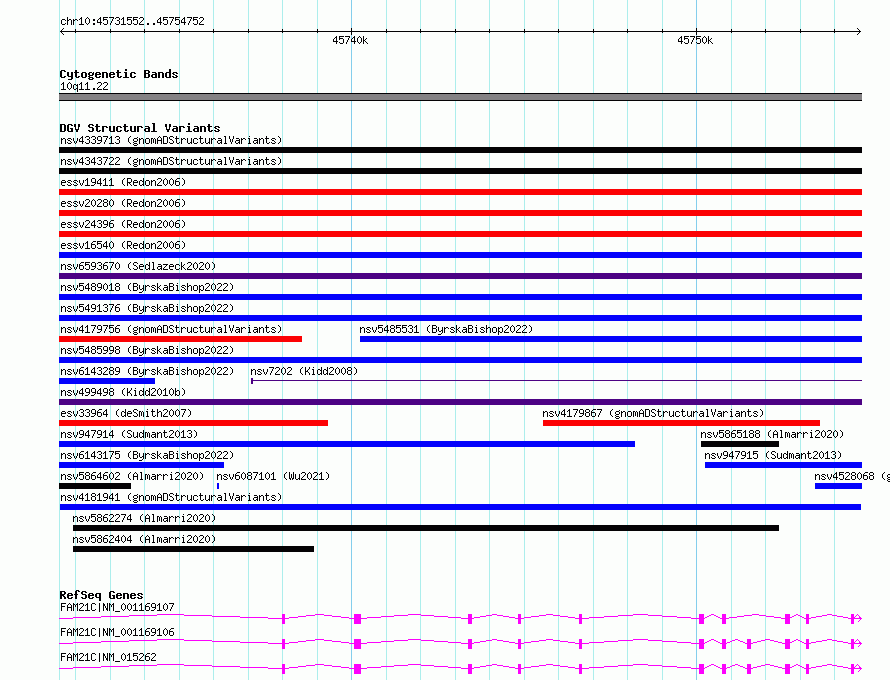This screenshot has height=680, width=890.
Task: Click the ruler's left end arrow
Action: point(62,32)
